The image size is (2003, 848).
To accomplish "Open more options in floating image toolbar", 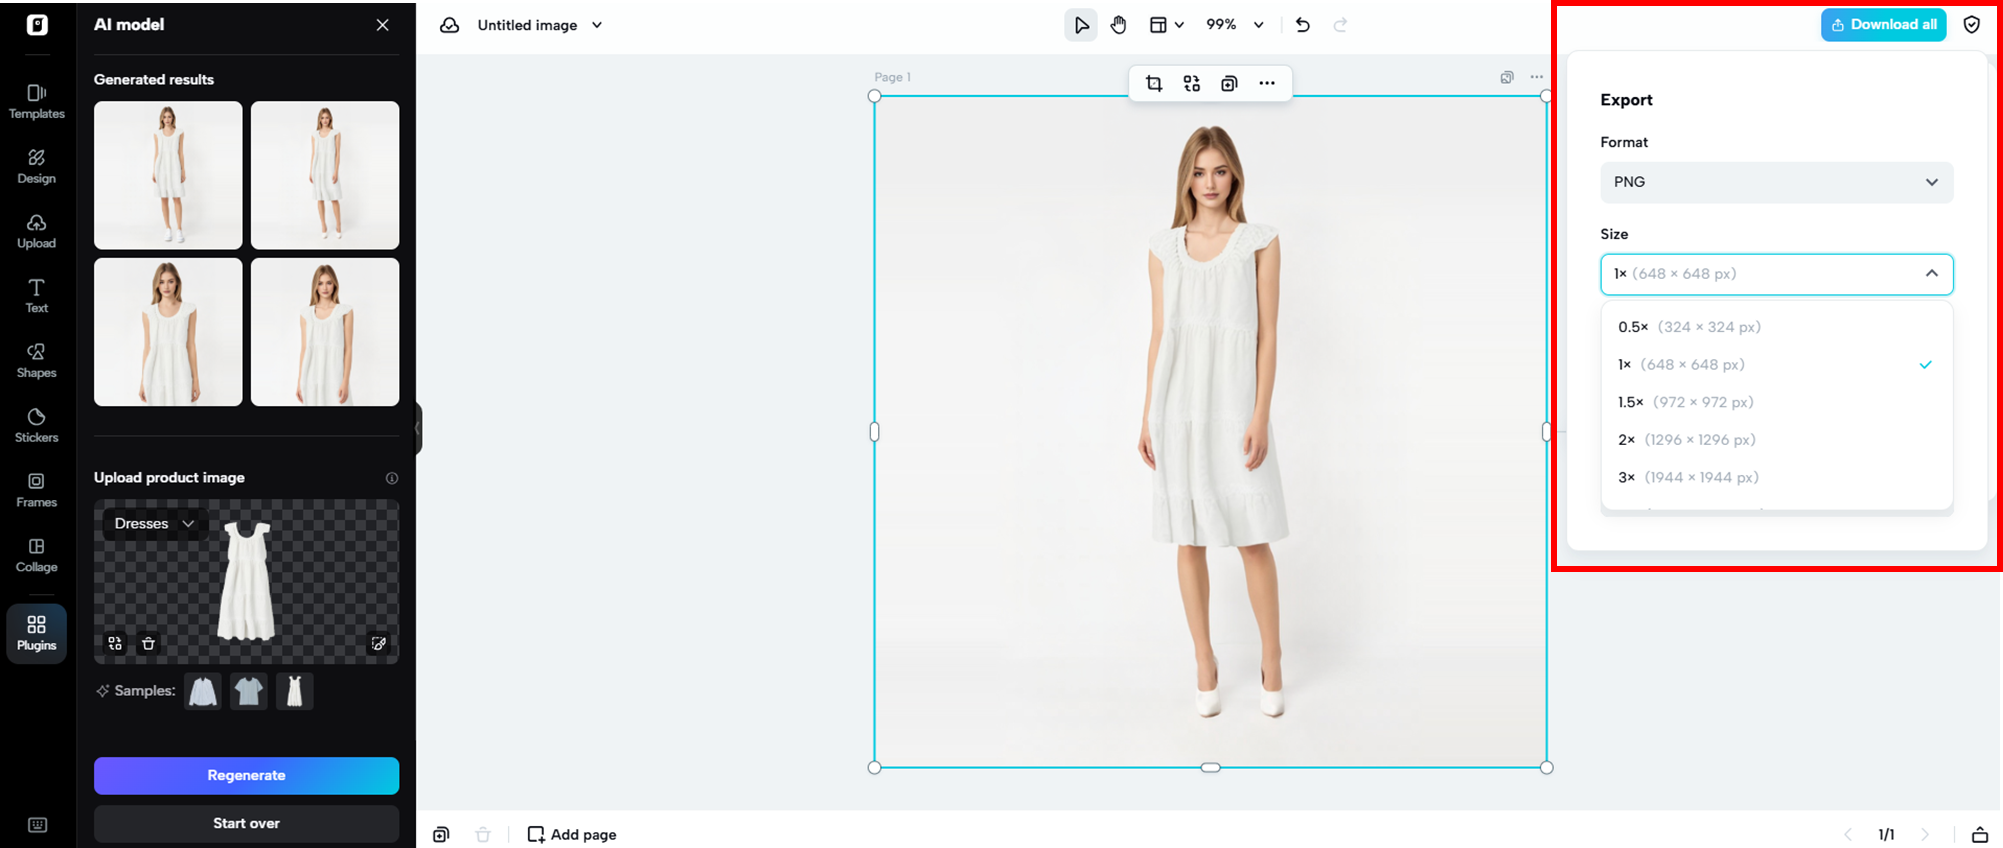I will pos(1267,84).
